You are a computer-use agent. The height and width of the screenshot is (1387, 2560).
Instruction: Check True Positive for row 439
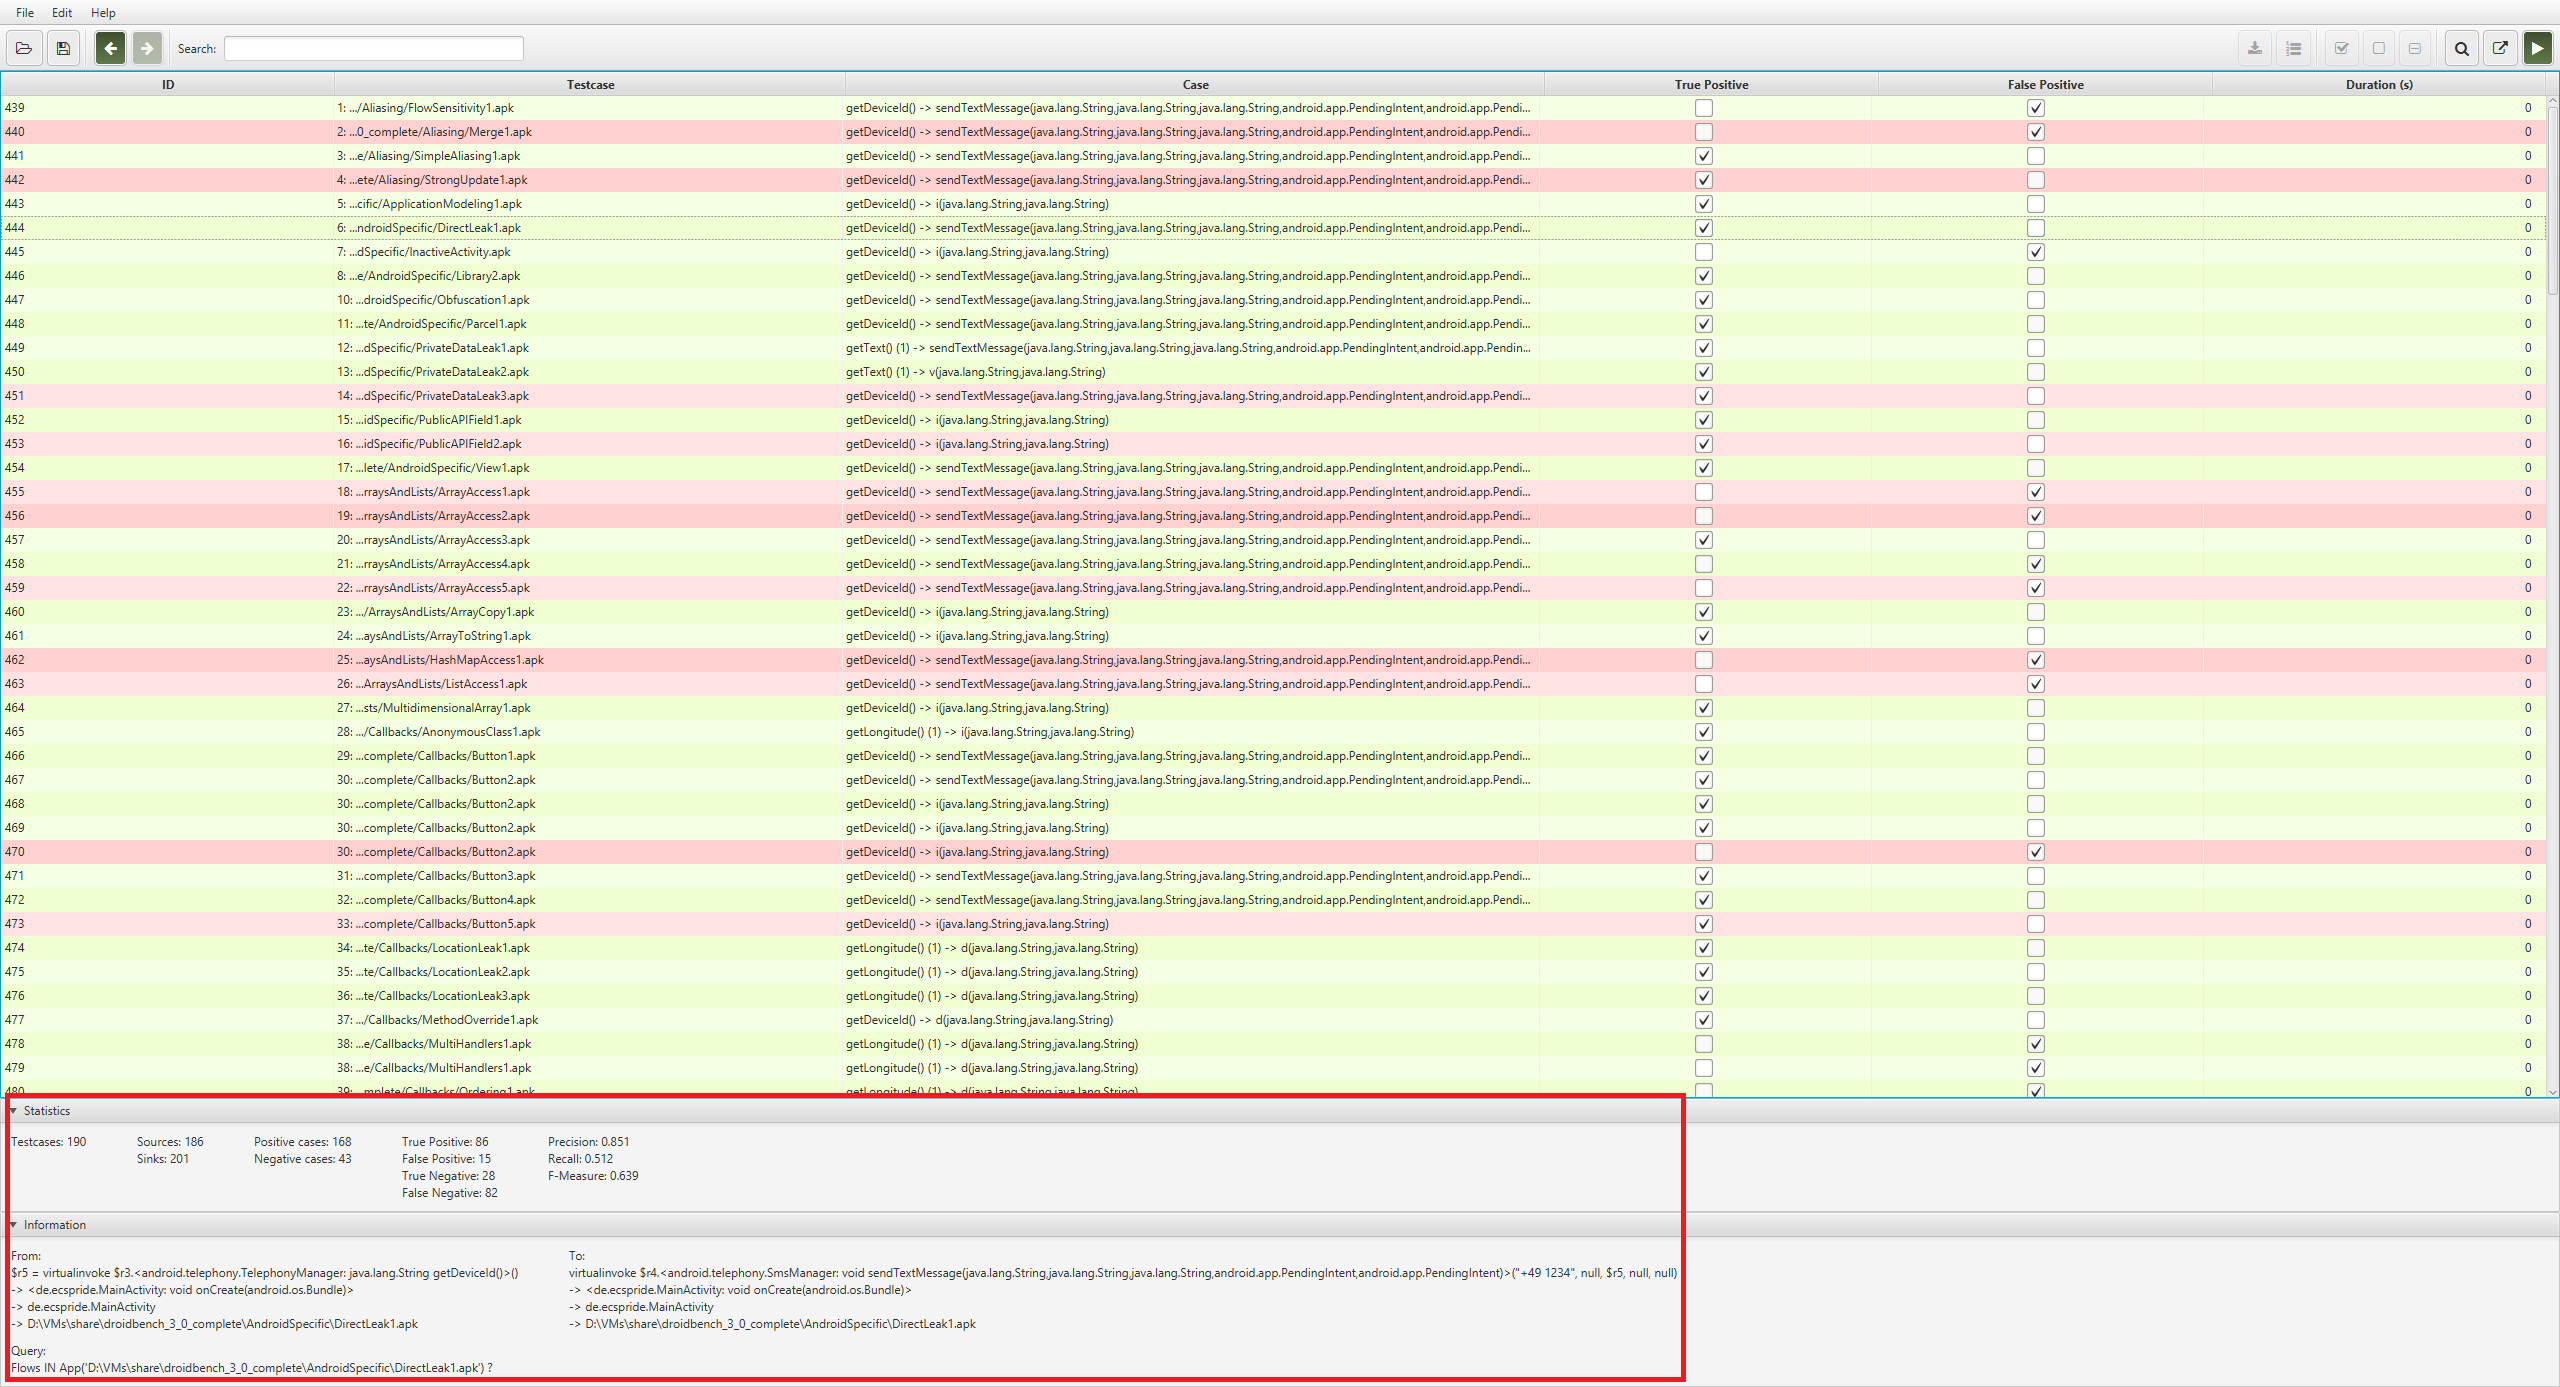pos(1704,108)
